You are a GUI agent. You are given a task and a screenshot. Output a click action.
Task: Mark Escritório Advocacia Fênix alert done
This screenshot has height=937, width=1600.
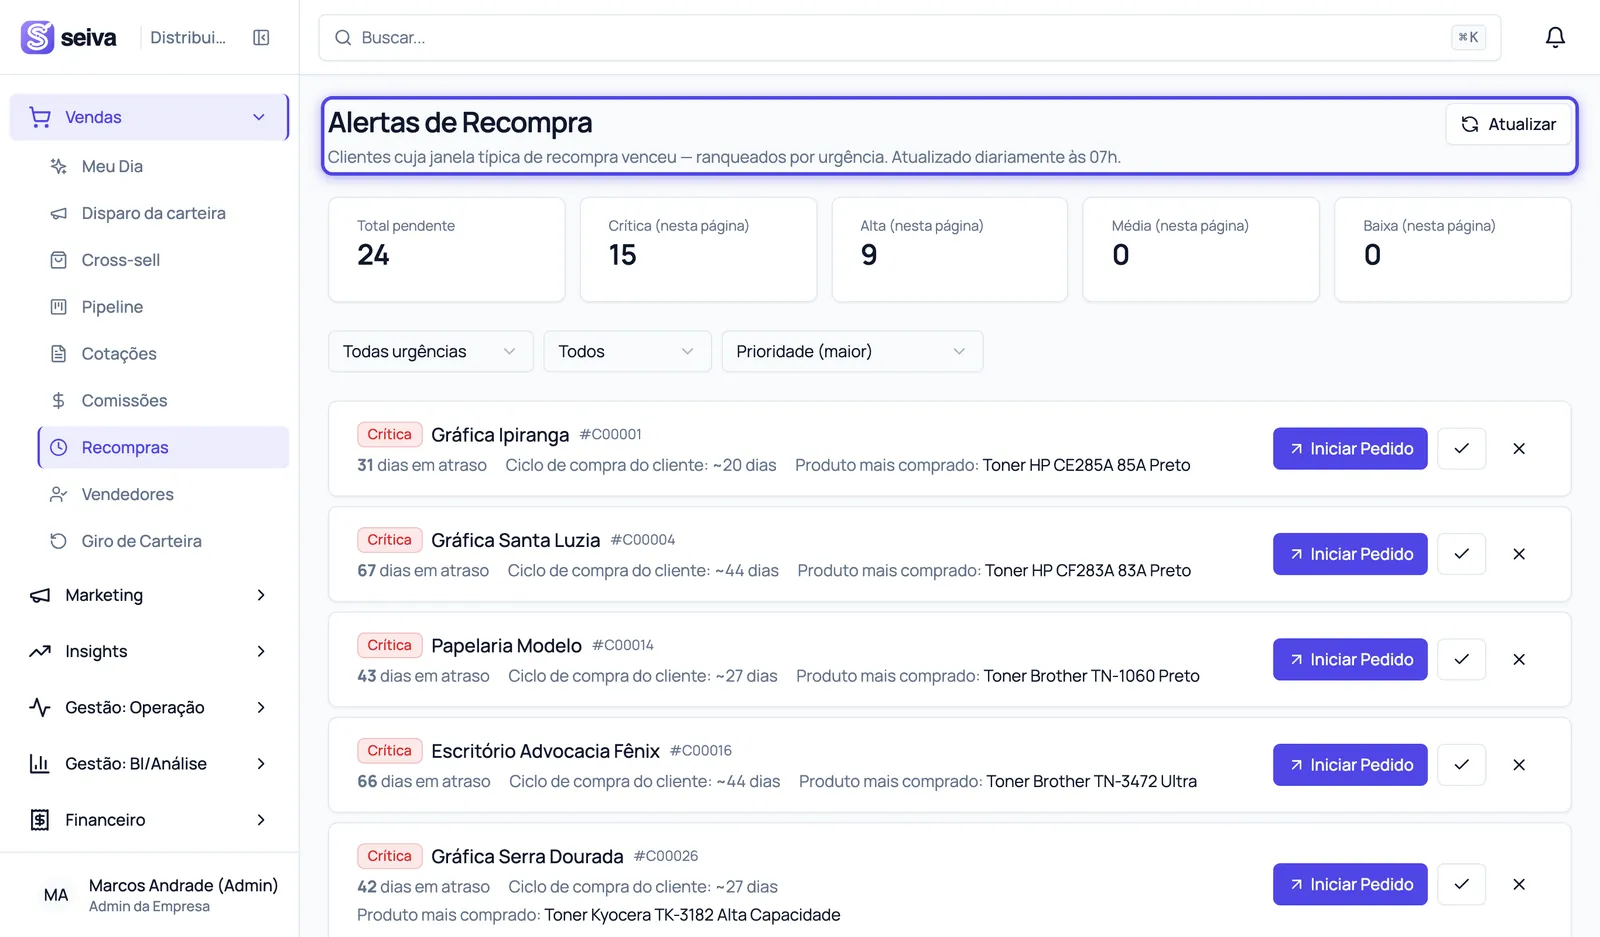click(1461, 765)
